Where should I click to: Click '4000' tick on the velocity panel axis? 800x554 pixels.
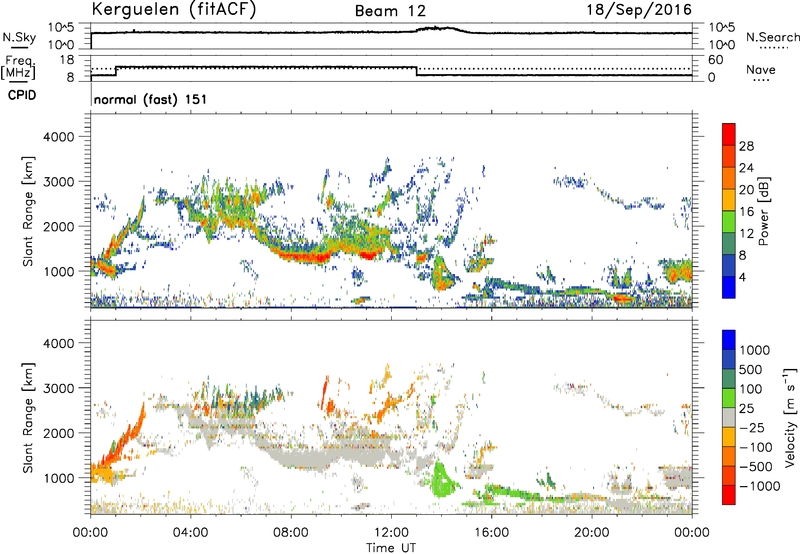pos(58,343)
